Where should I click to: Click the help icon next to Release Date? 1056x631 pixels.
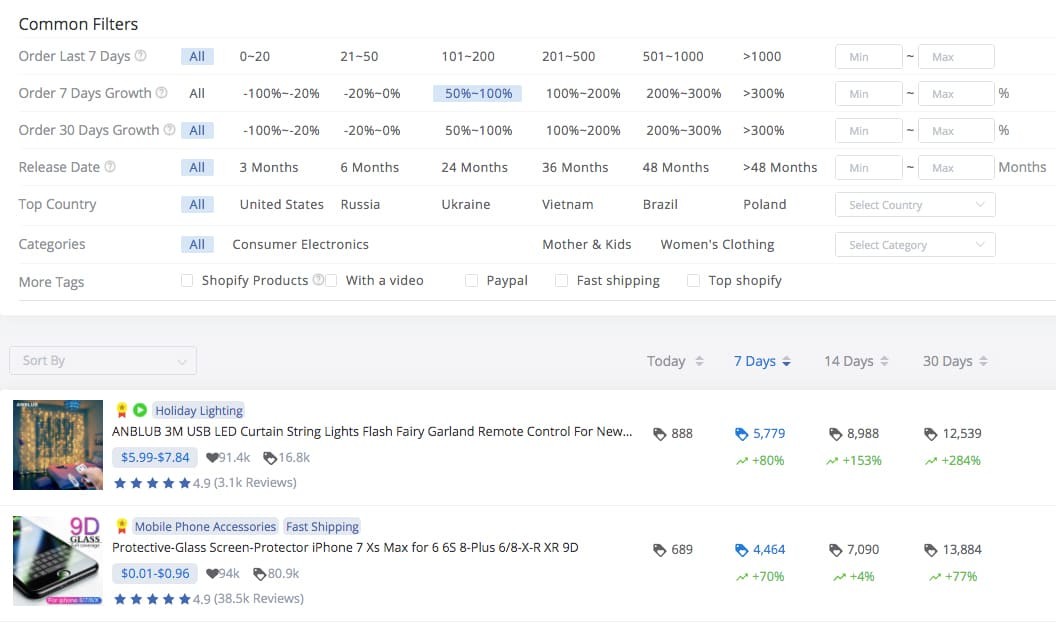tap(110, 166)
